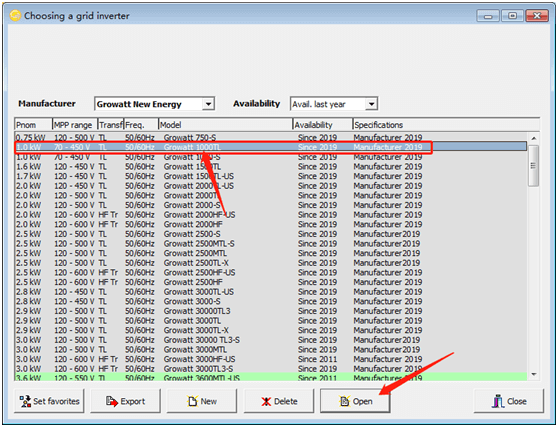The width and height of the screenshot is (558, 427).
Task: Click the Export button arrow icon
Action: 112,401
